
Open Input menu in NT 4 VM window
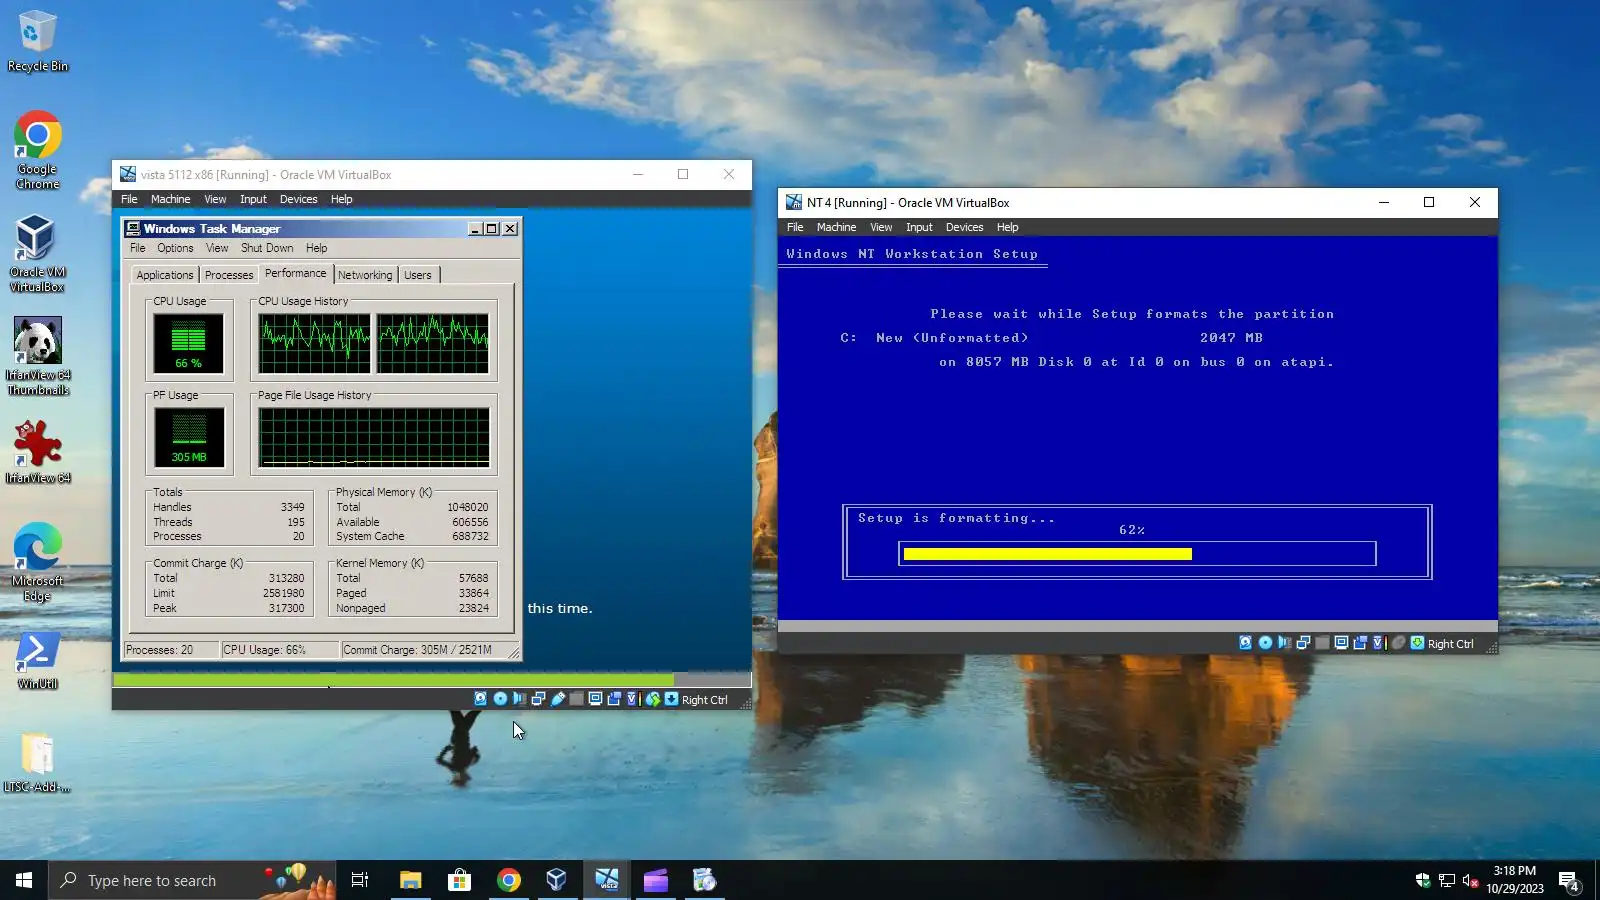[919, 227]
